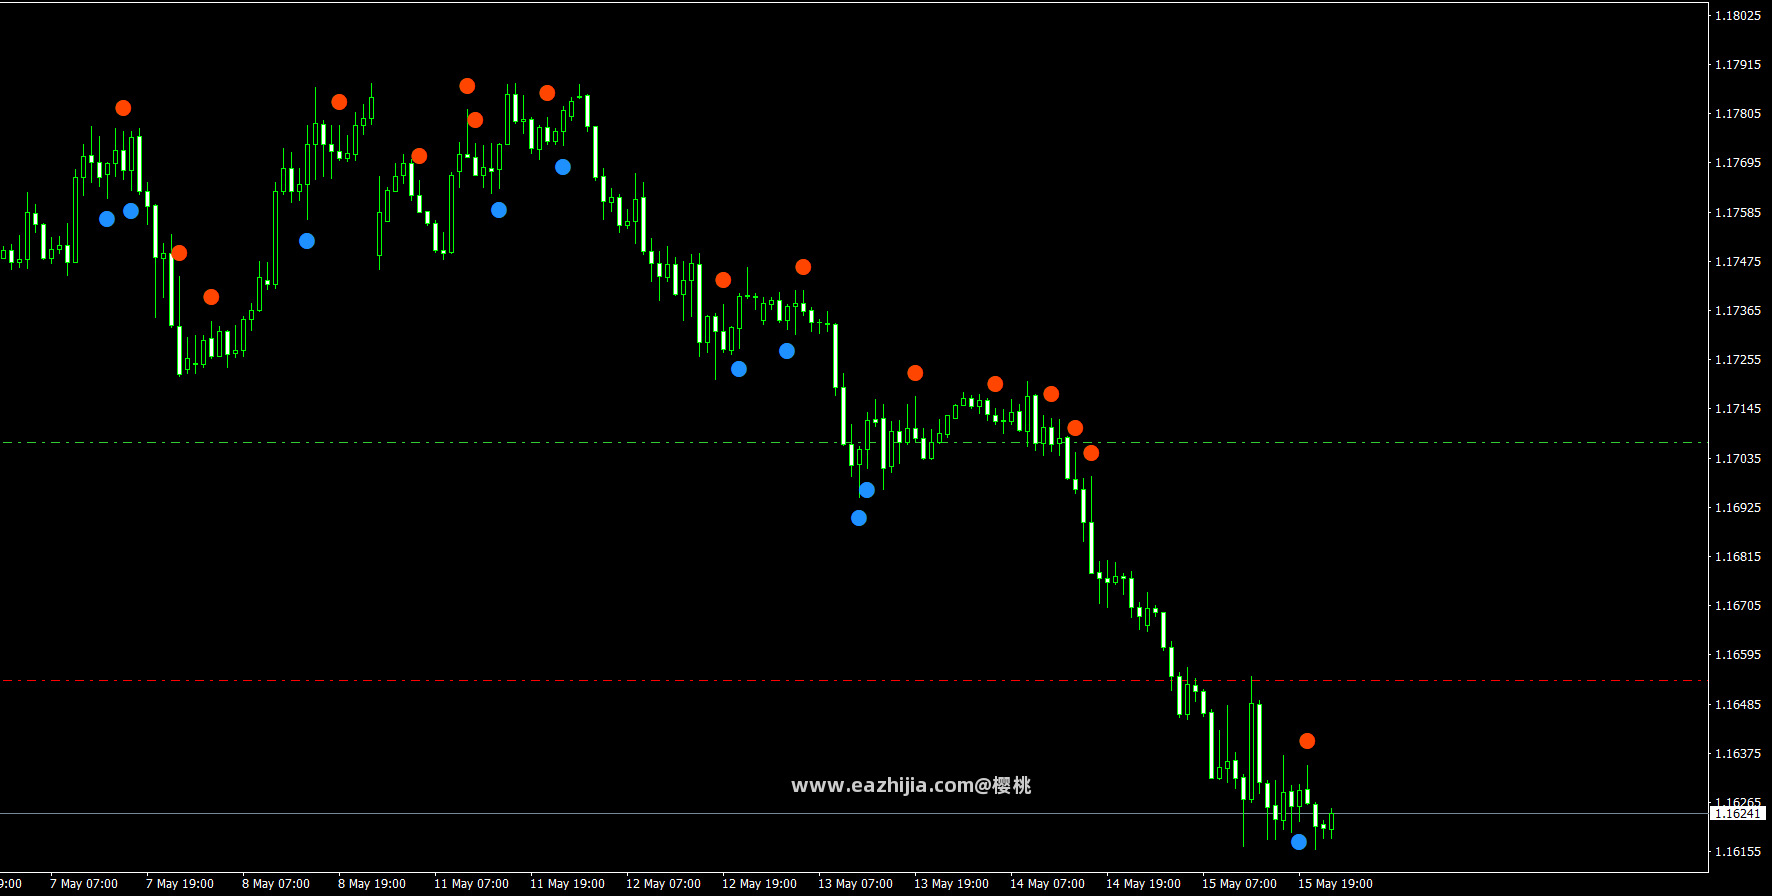Click time axis label 15 May 19:00

click(x=1335, y=884)
